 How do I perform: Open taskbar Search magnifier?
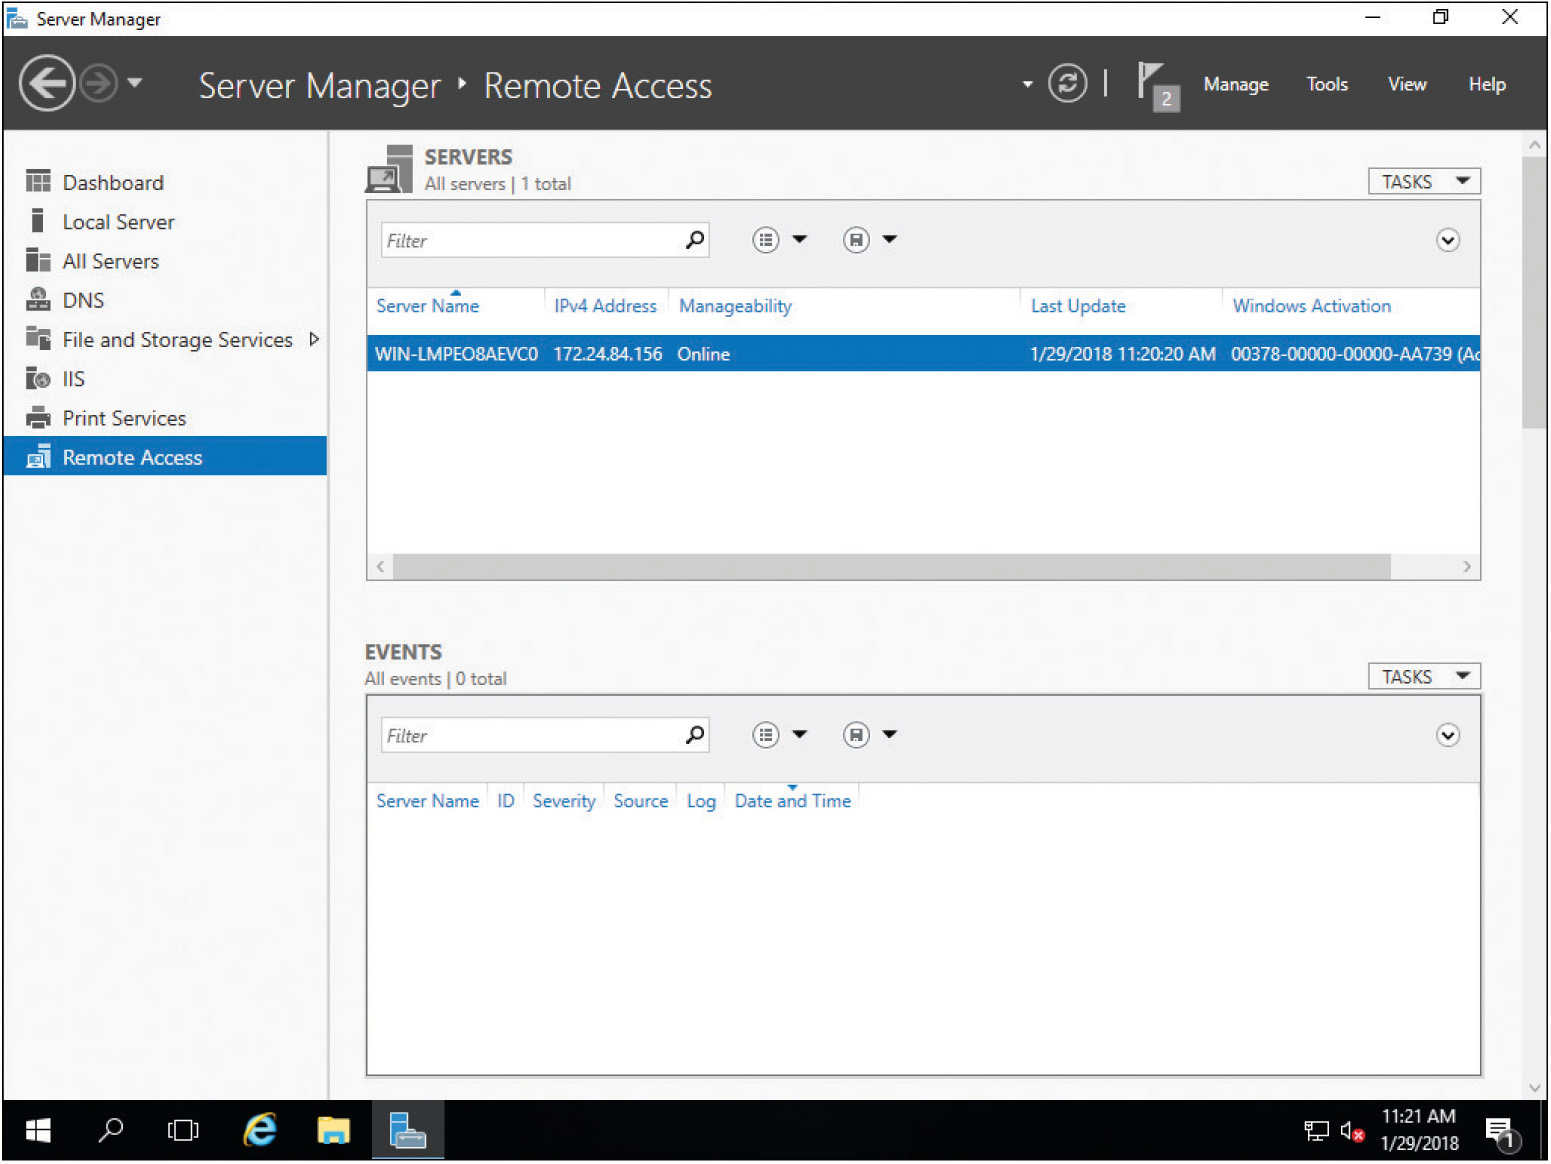(111, 1131)
